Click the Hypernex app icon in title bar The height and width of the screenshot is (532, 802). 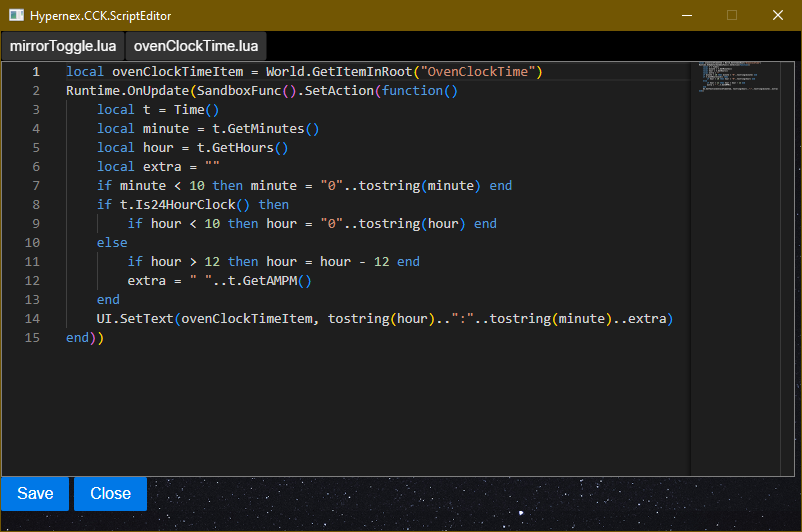click(17, 15)
